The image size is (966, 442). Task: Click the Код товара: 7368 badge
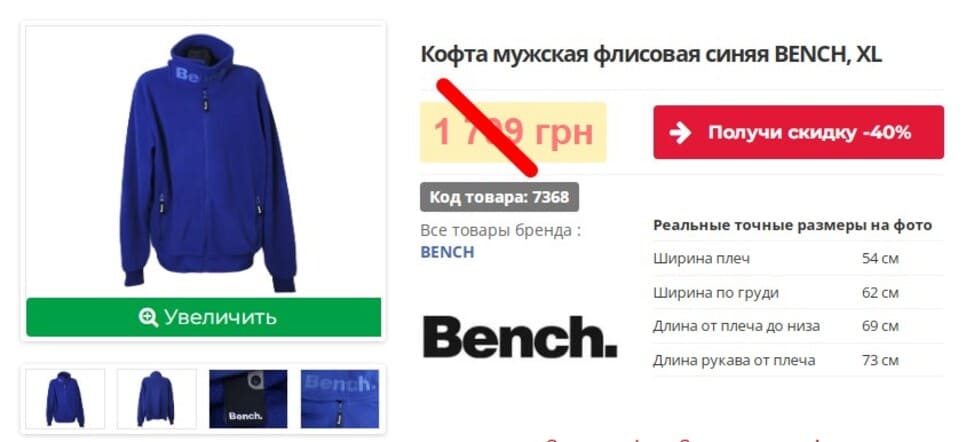[x=500, y=197]
